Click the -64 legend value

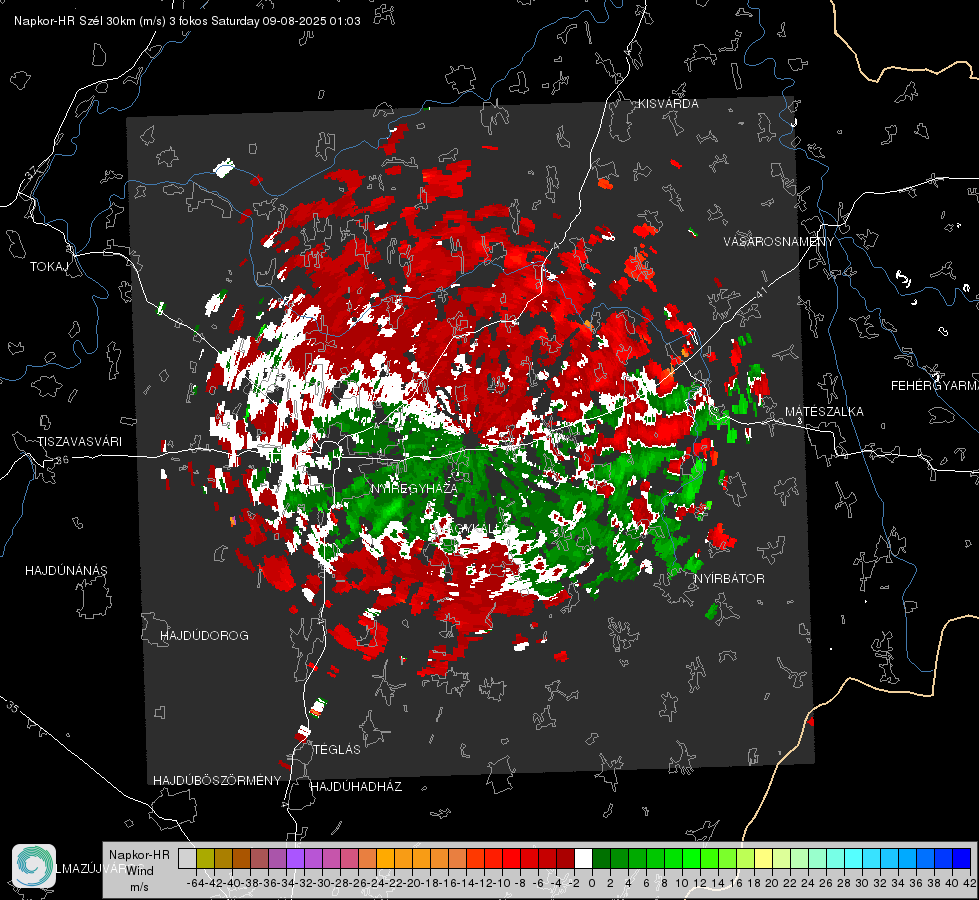coord(195,883)
